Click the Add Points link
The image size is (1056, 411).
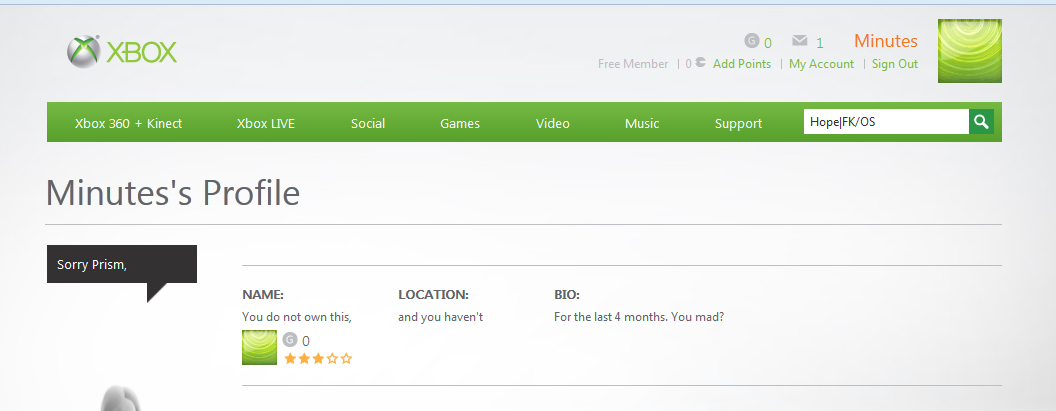coord(741,64)
